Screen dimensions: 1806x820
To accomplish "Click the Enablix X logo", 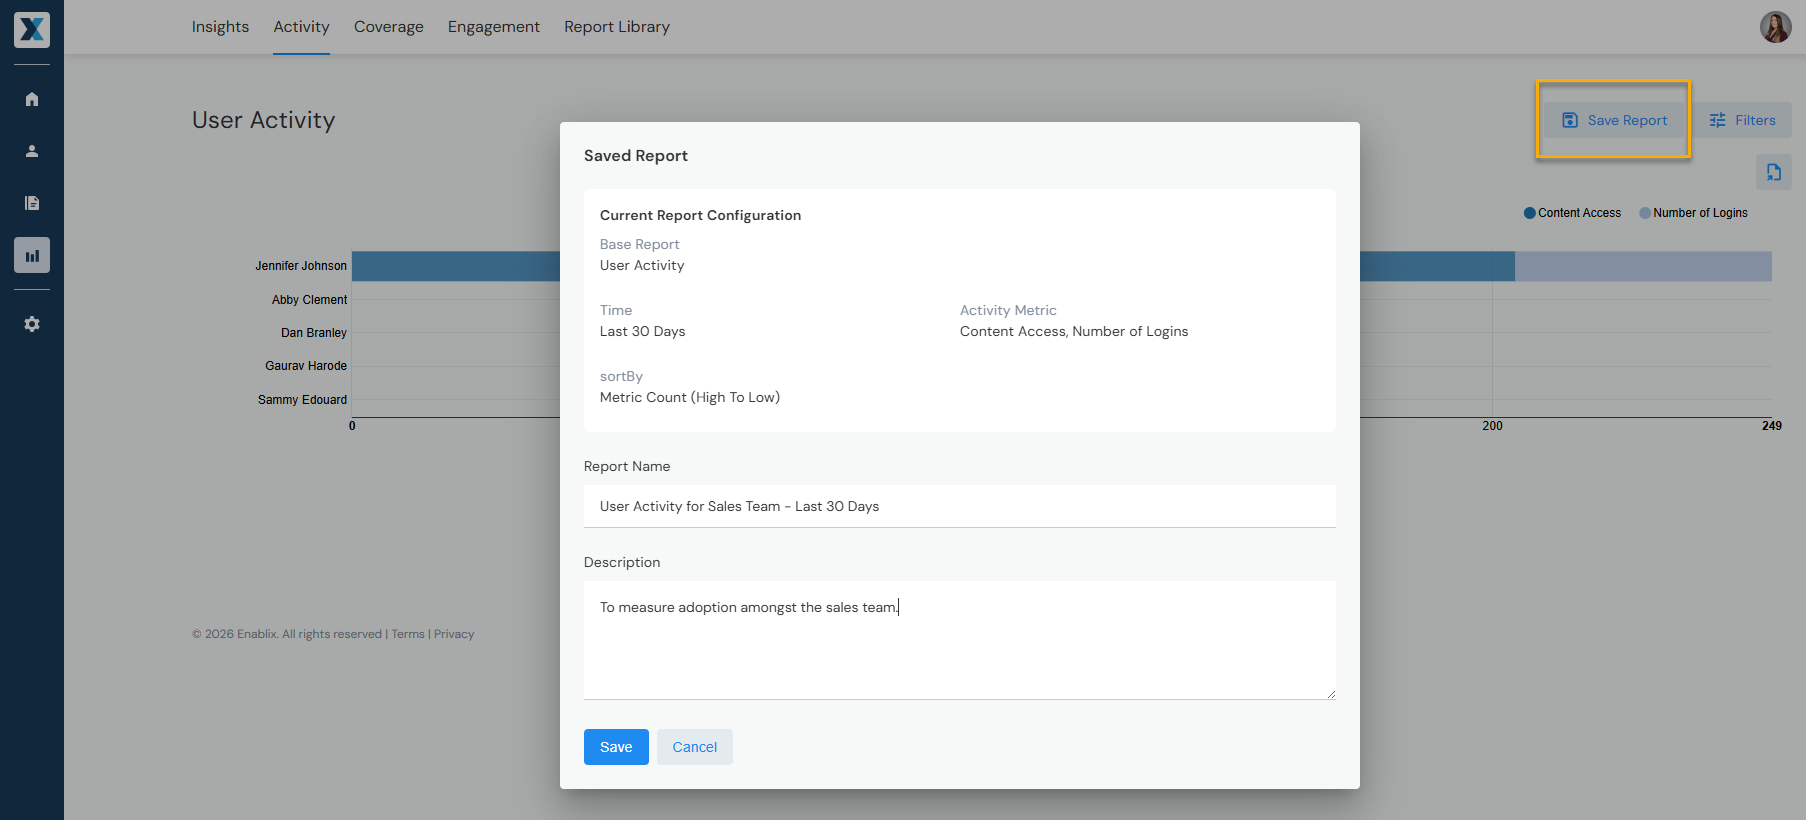I will [32, 30].
